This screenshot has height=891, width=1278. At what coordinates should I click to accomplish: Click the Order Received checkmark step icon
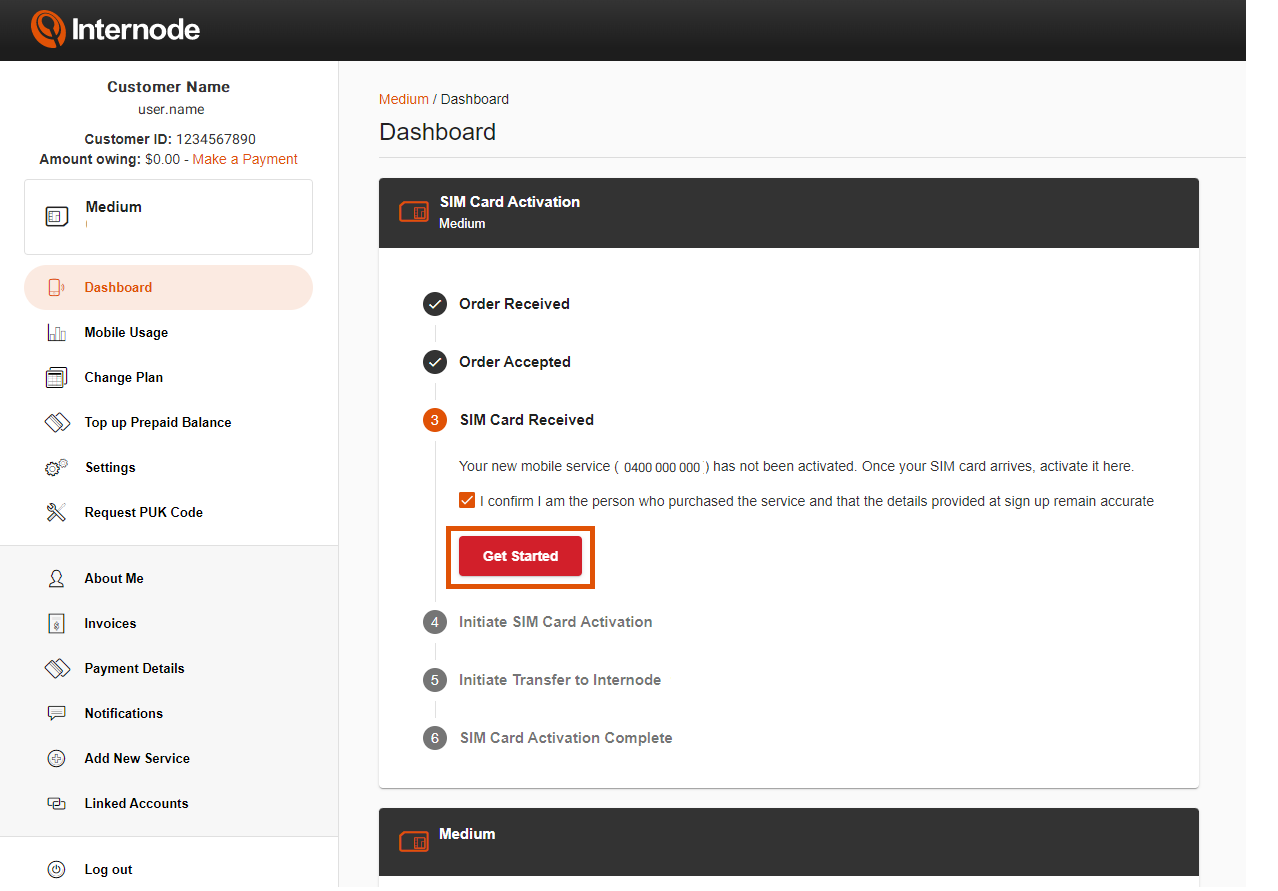coord(435,304)
